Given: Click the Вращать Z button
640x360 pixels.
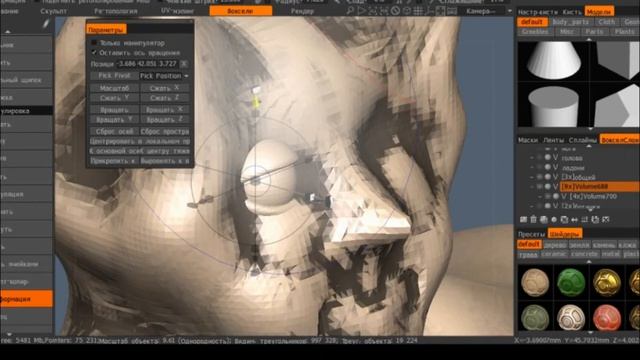Looking at the screenshot, I should click(164, 120).
